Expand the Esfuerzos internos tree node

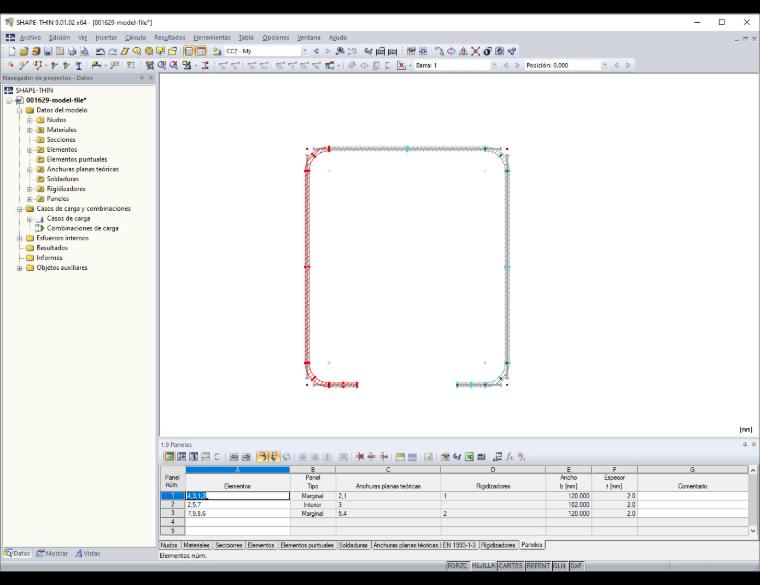(19, 238)
